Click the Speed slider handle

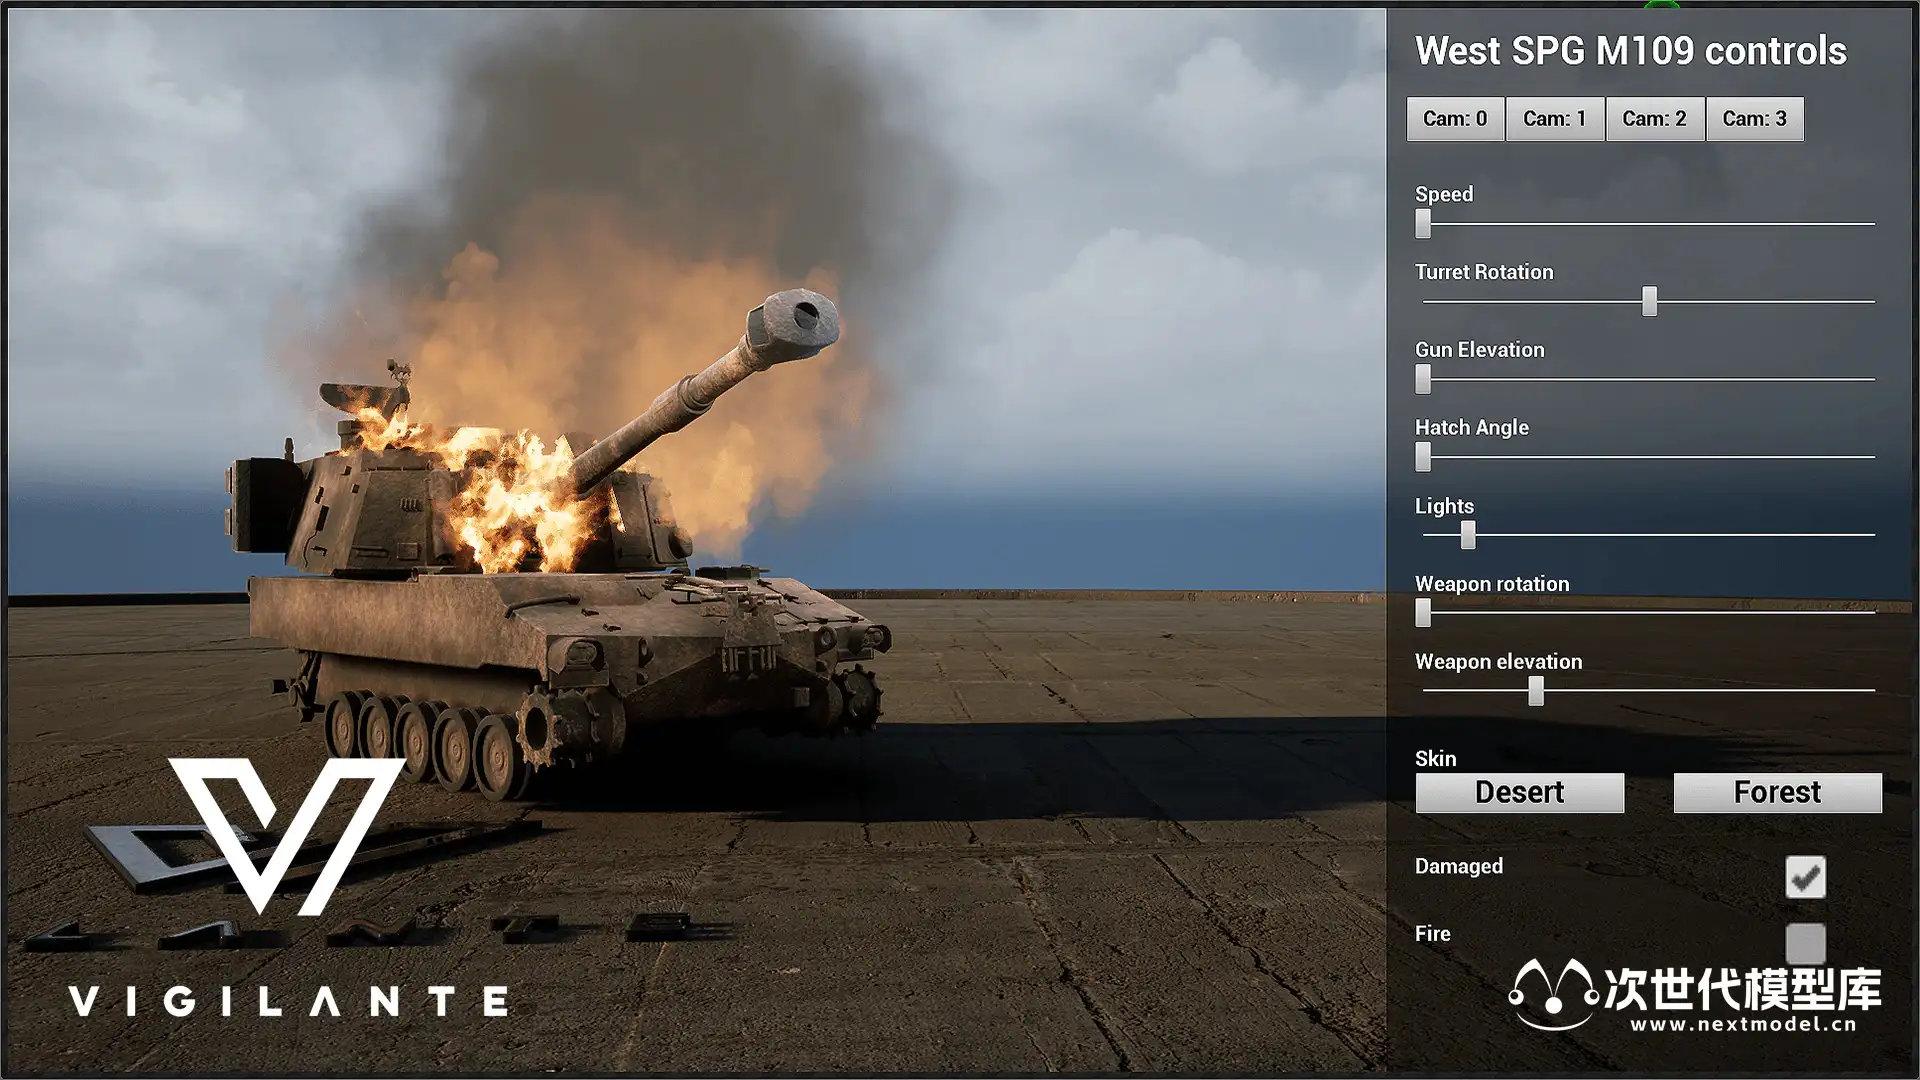point(1423,223)
